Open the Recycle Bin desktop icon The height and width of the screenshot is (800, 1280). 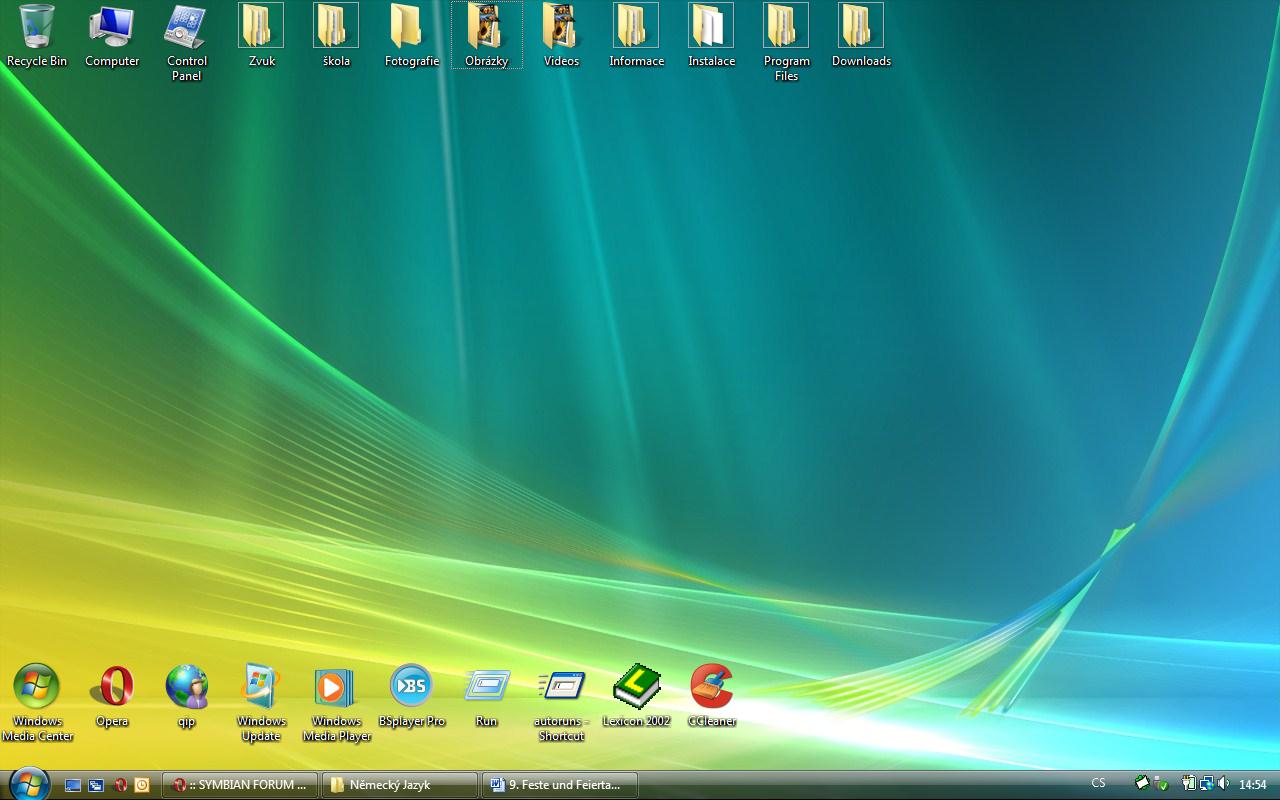click(37, 36)
